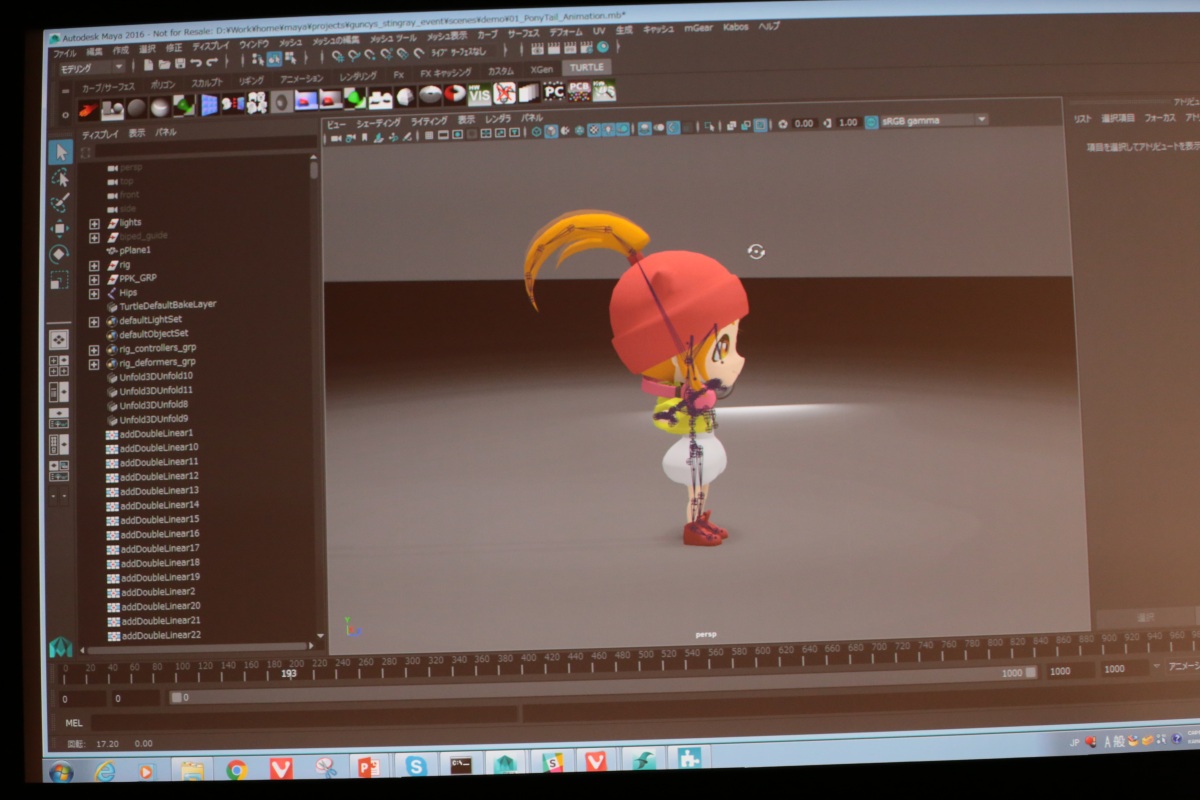Expand the defaultLightSet node
Screen dimensions: 1200x800
click(x=94, y=322)
